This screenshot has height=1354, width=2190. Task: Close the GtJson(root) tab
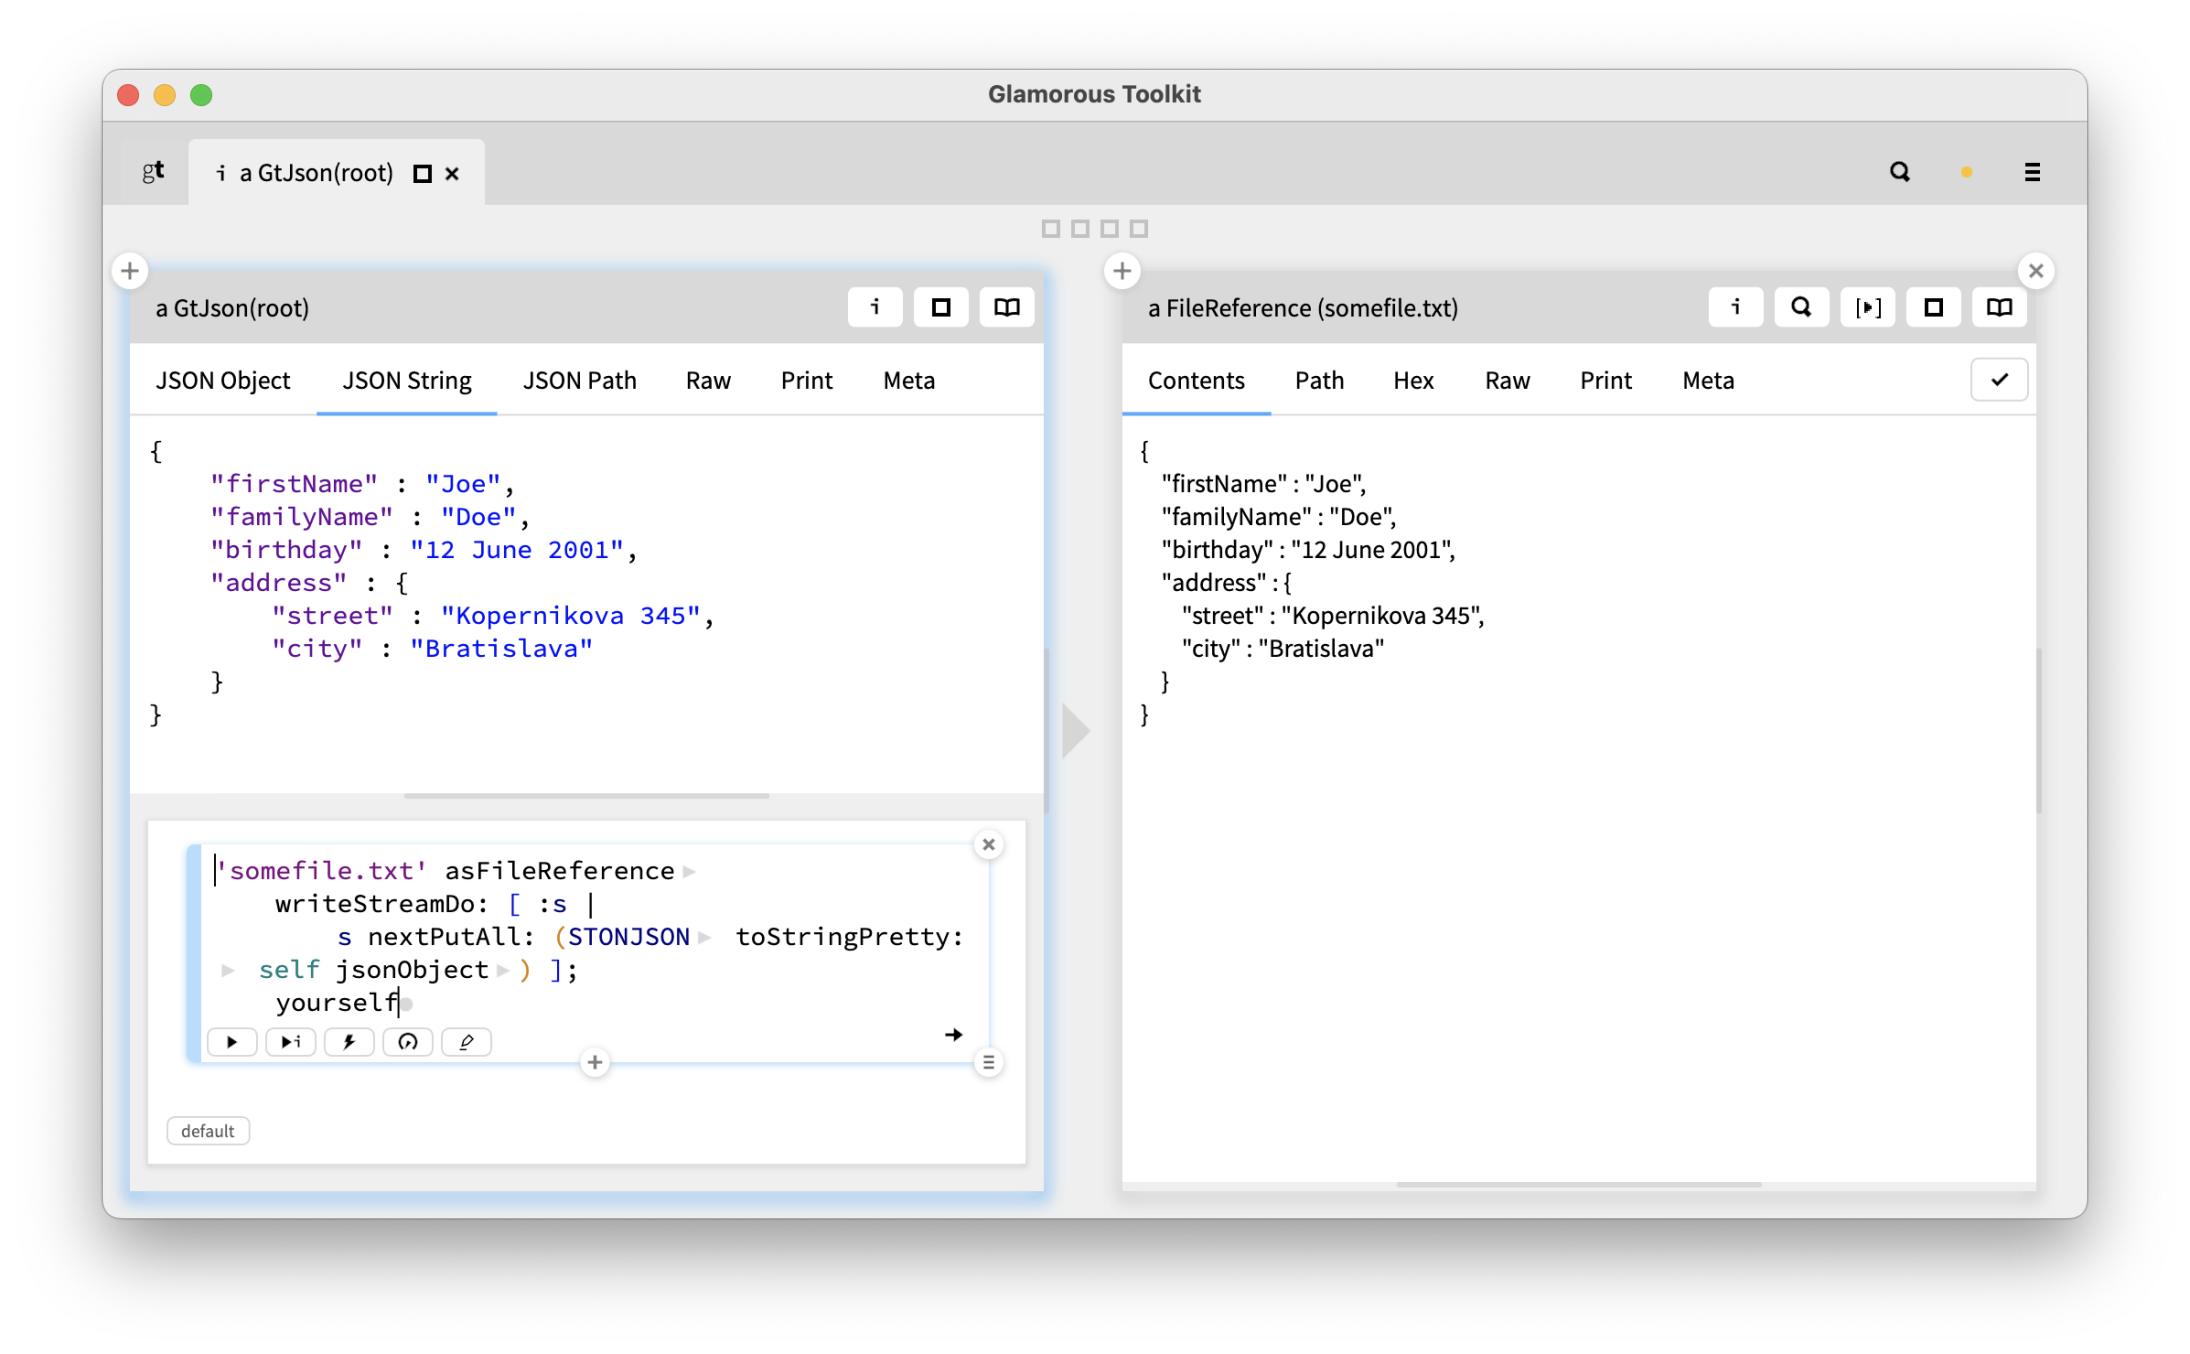tap(452, 174)
